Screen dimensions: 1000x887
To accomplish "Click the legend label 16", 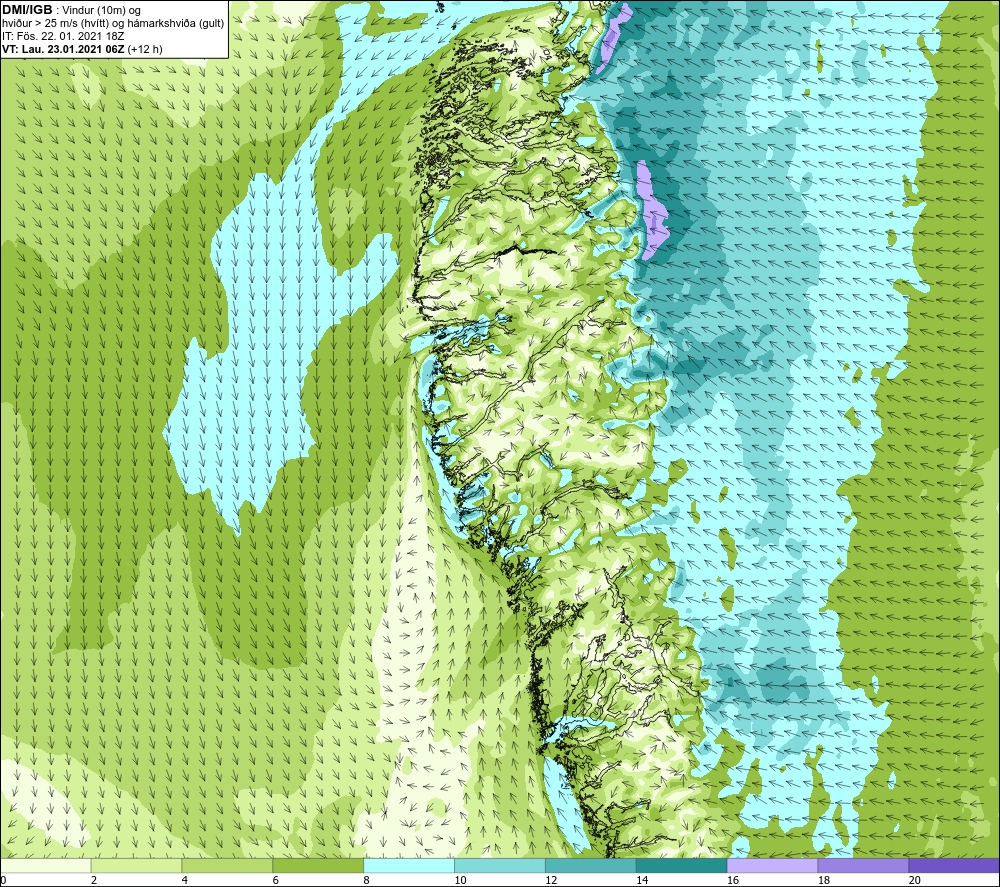I will click(x=733, y=880).
